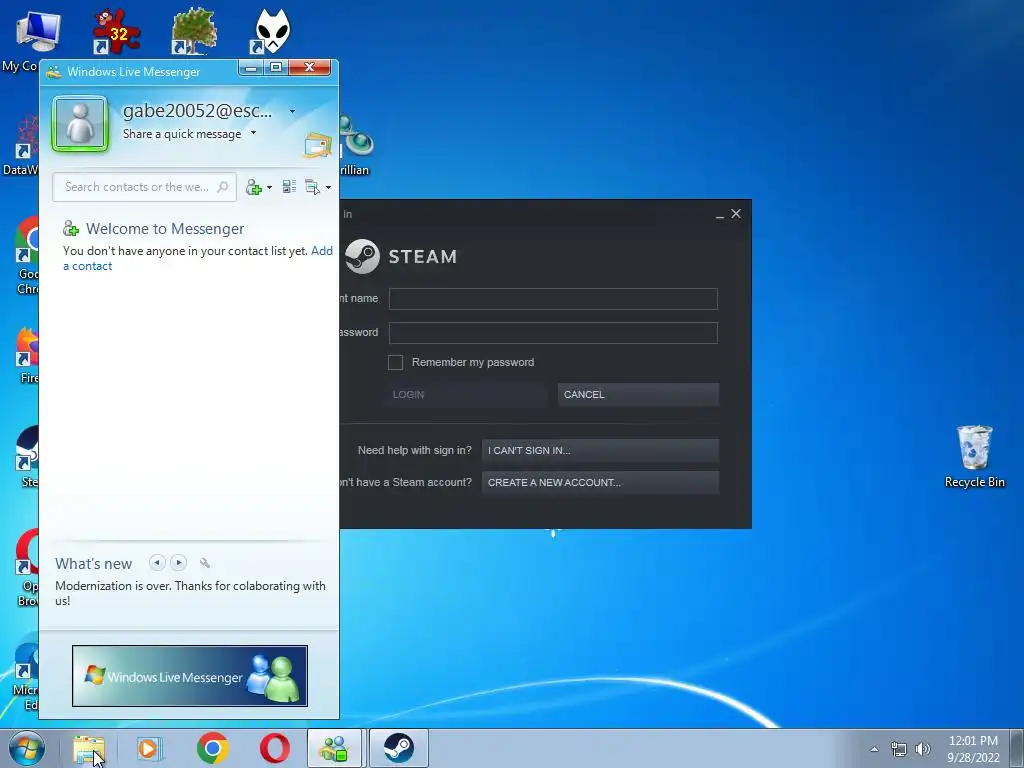Launch Opera browser from taskbar
The image size is (1024, 768).
(x=275, y=748)
